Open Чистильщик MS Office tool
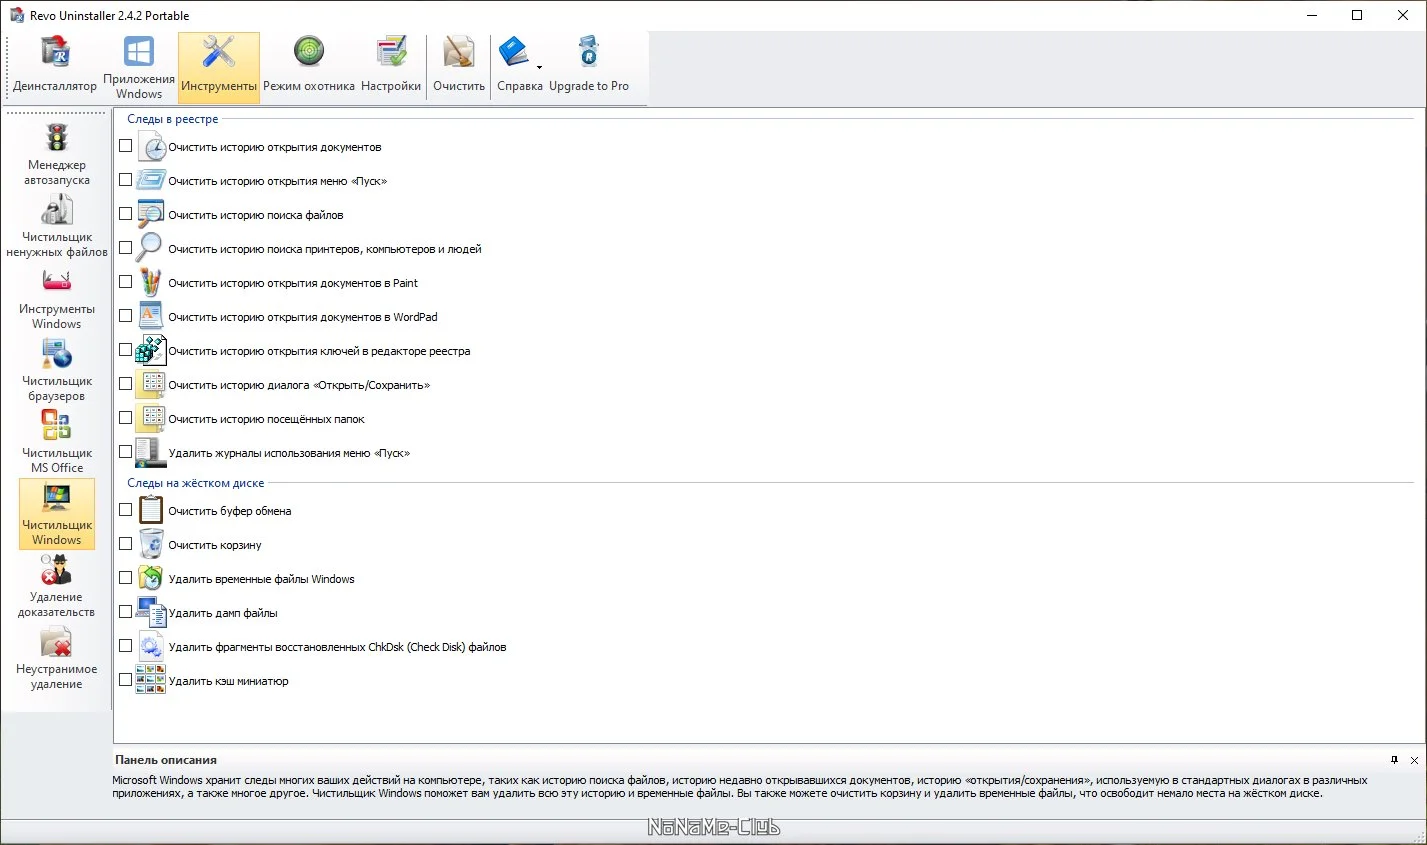 pyautogui.click(x=57, y=441)
